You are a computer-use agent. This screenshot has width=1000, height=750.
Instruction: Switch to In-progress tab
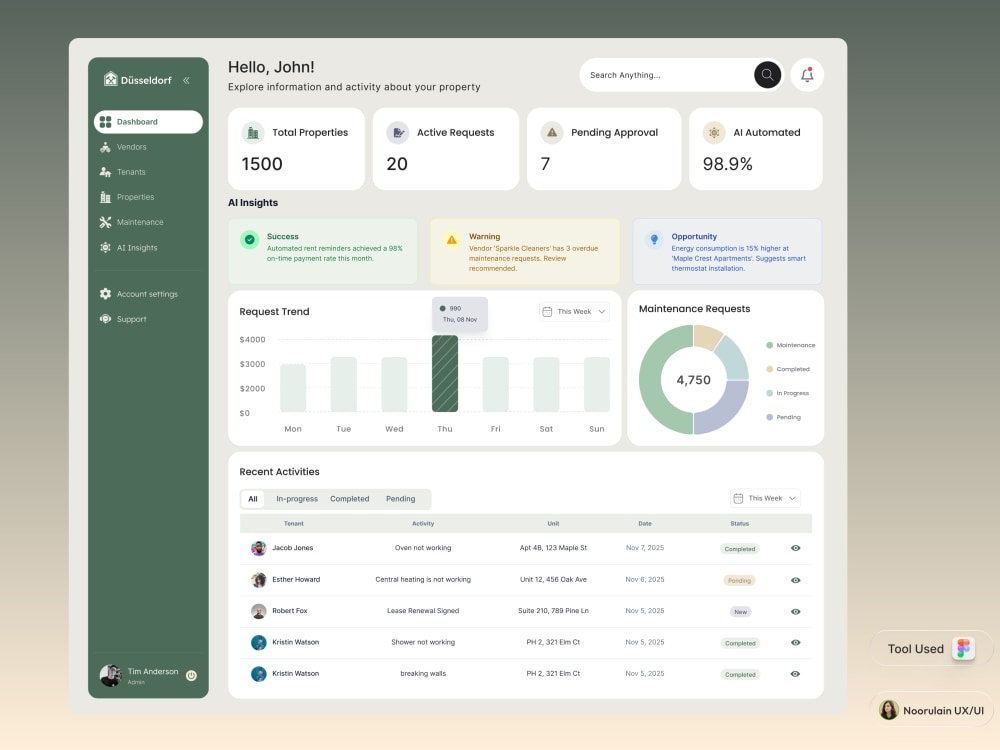tap(297, 499)
